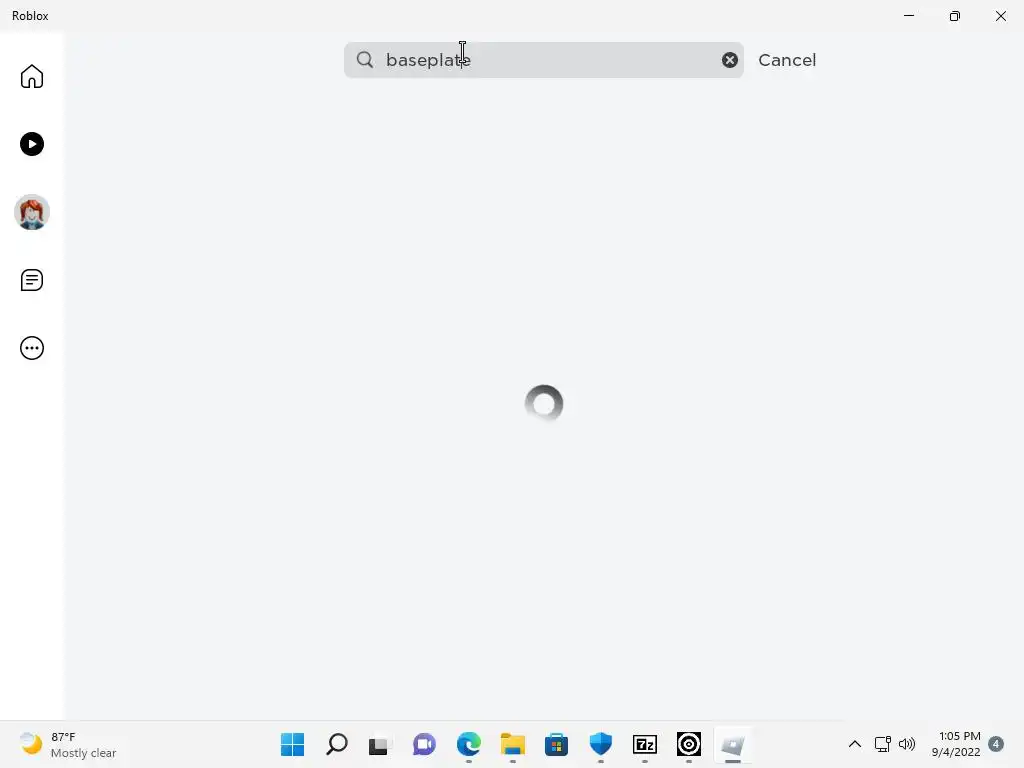Viewport: 1024px width, 768px height.
Task: Clear the baseplate search text
Action: [729, 60]
